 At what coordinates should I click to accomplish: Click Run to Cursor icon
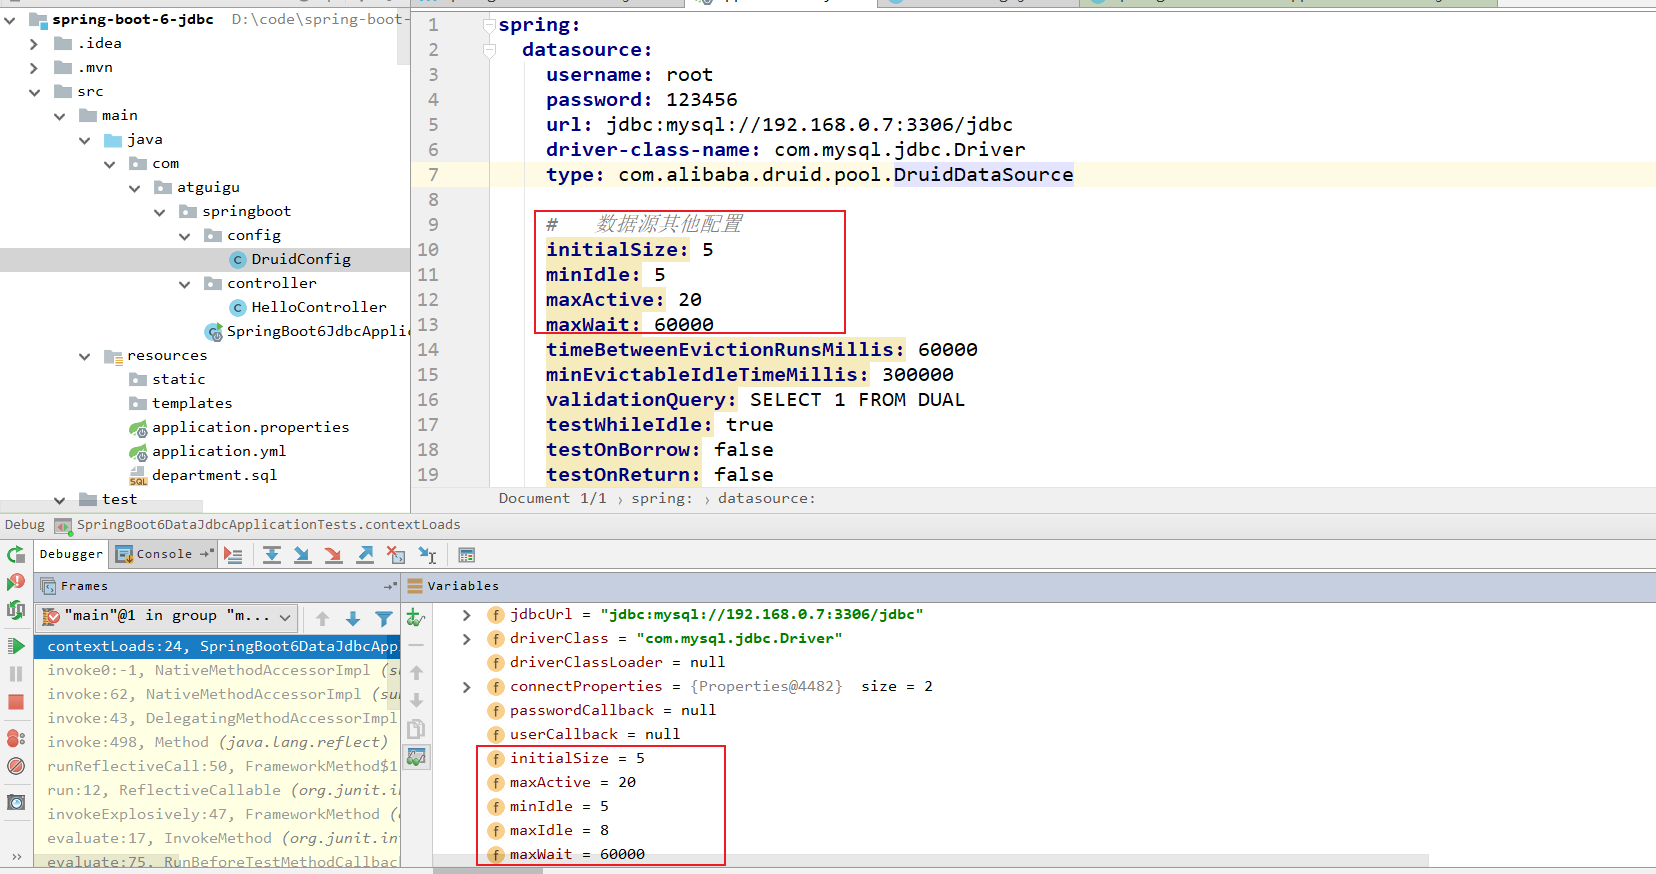428,555
